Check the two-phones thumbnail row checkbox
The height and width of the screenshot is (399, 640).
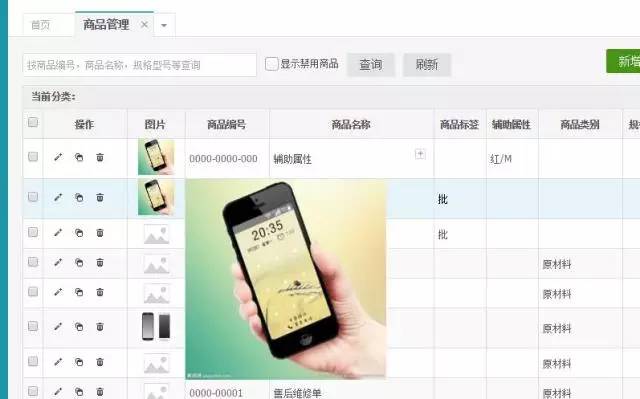point(33,326)
